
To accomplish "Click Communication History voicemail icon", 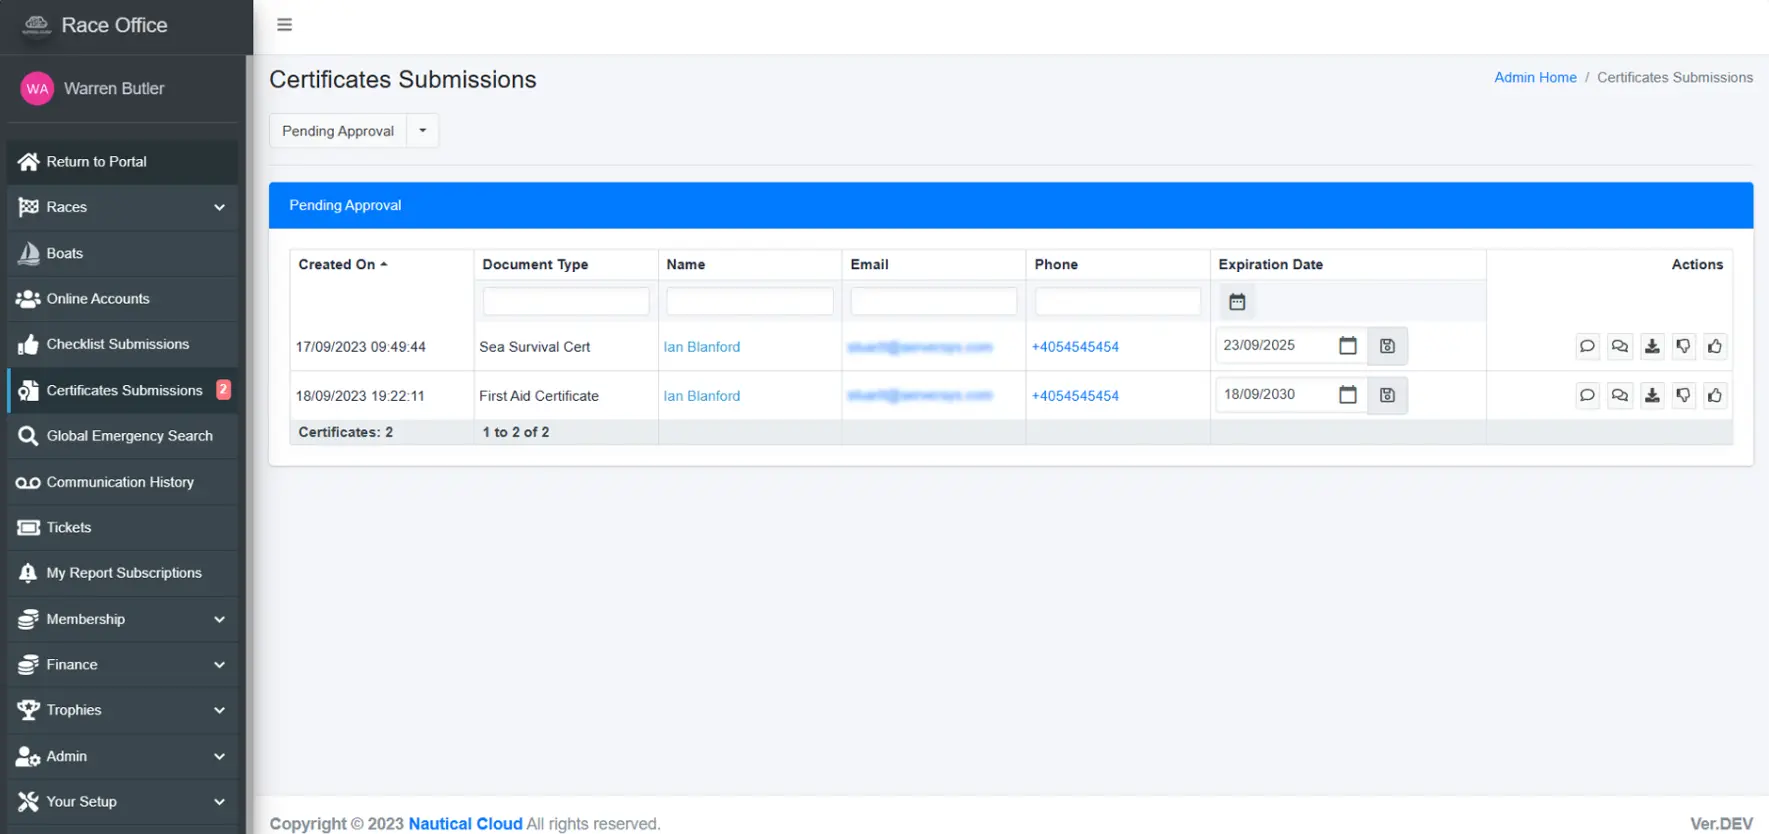I will click(x=28, y=482).
